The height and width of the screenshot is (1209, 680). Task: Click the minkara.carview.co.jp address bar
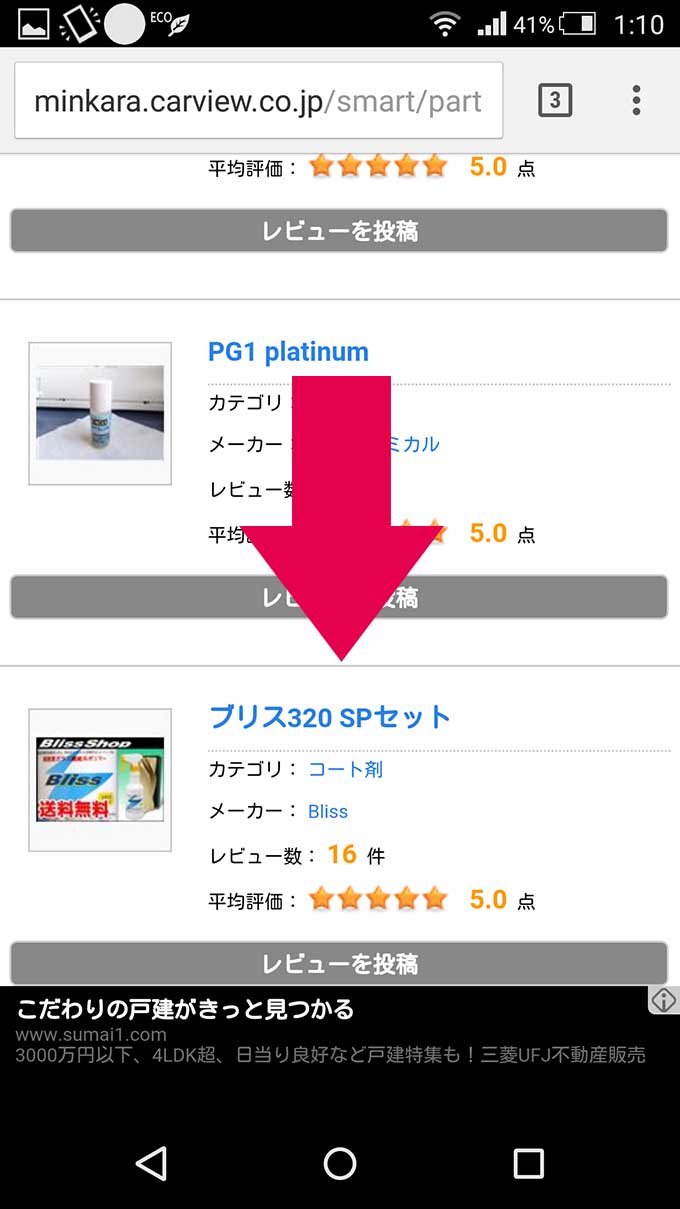tap(258, 101)
